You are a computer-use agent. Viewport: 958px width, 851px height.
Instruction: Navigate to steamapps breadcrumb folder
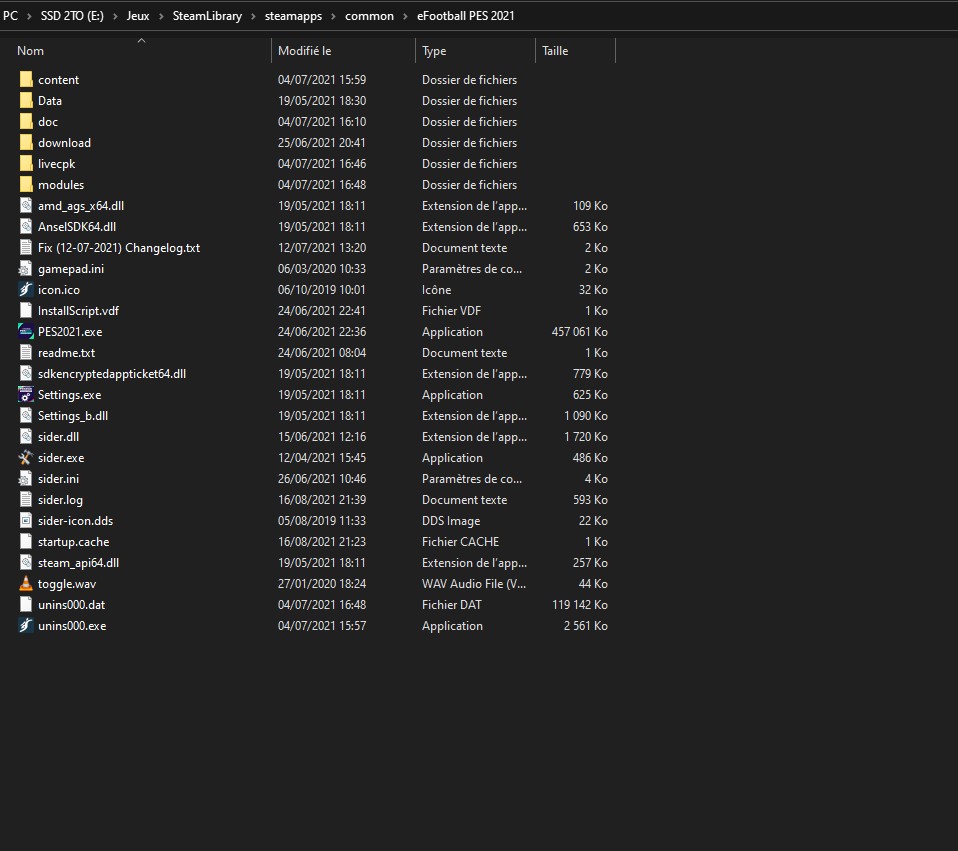[293, 16]
